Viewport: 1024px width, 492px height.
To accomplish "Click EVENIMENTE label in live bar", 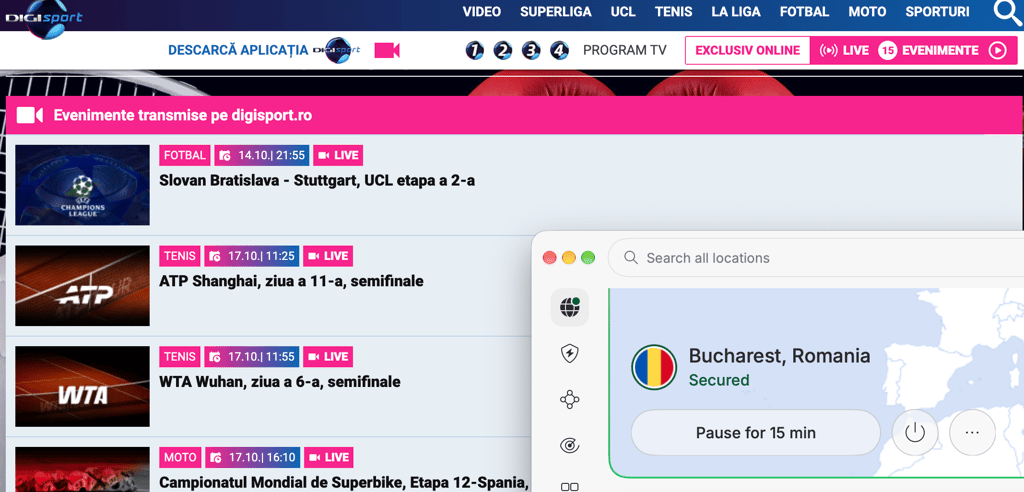I will pyautogui.click(x=940, y=50).
